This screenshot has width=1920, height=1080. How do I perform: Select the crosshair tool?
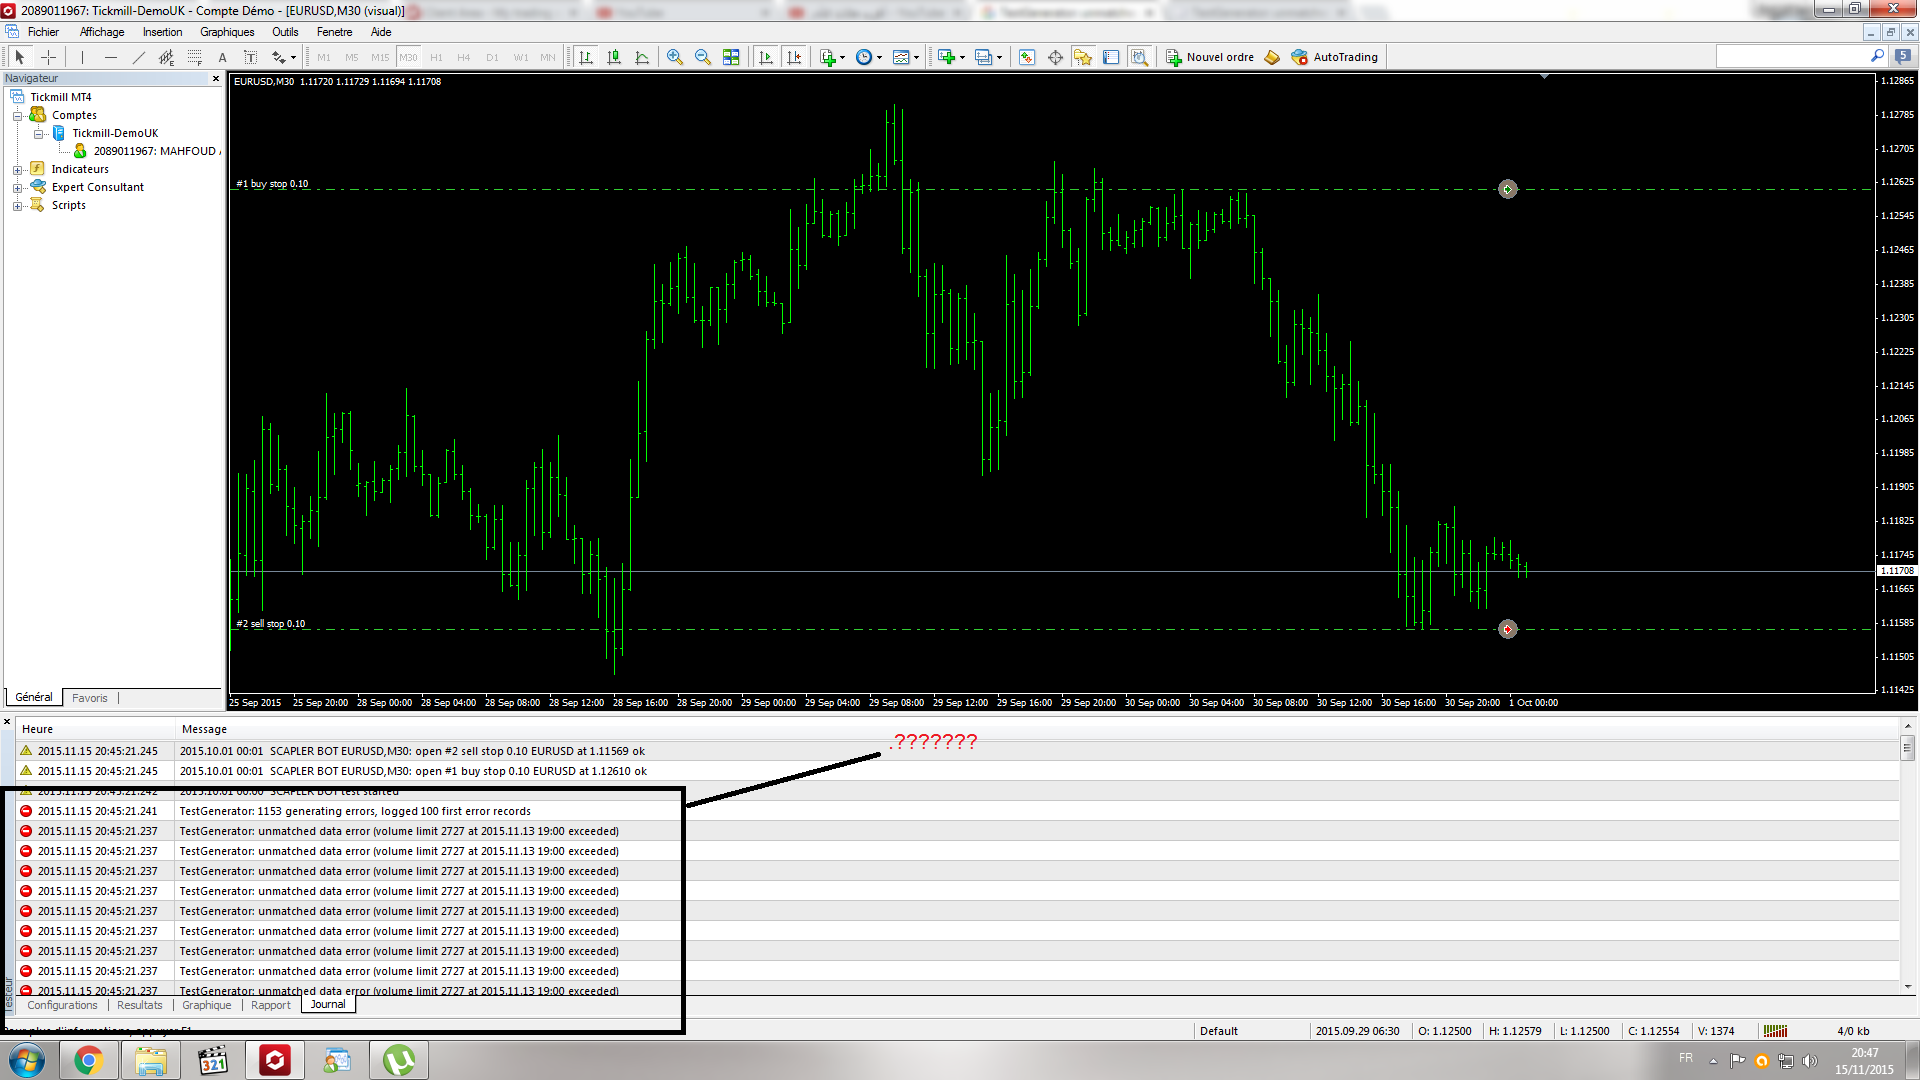48,57
